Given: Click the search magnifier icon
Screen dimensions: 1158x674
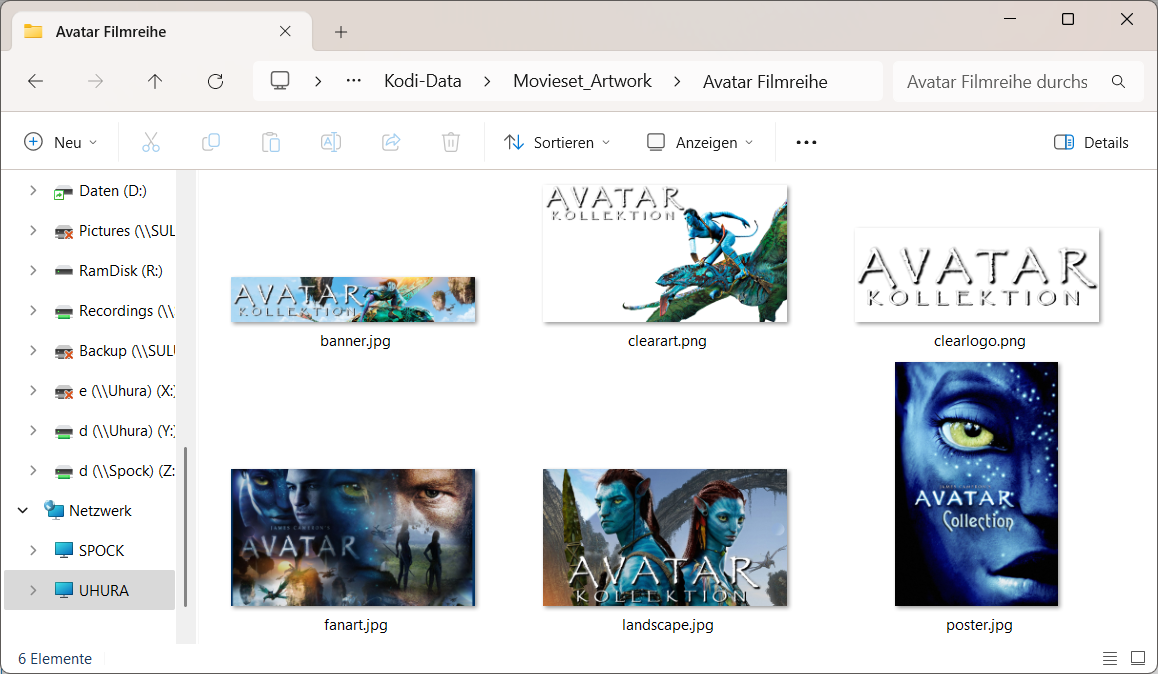Looking at the screenshot, I should coord(1118,81).
